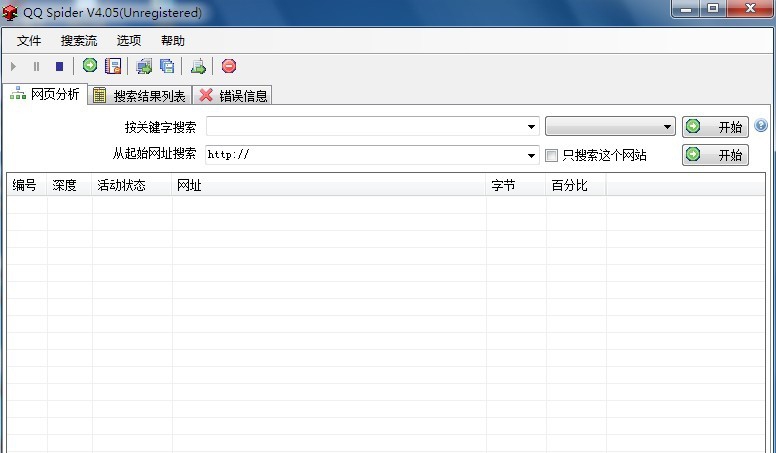Minimize the QQ Spider window
The height and width of the screenshot is (453, 776).
(685, 8)
